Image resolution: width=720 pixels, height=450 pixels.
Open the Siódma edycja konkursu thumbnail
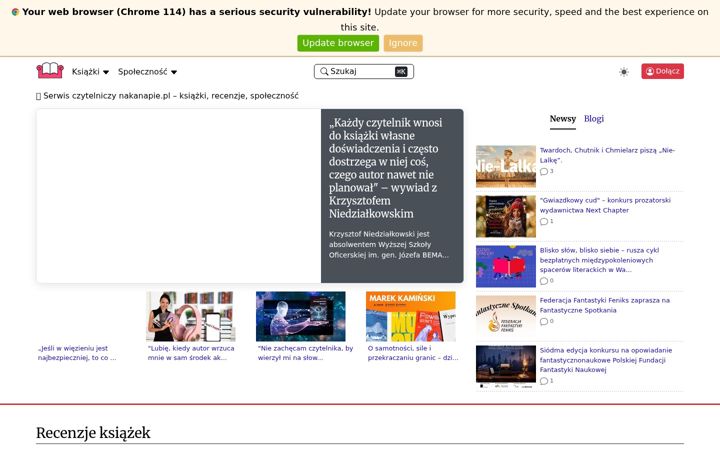[x=506, y=366]
